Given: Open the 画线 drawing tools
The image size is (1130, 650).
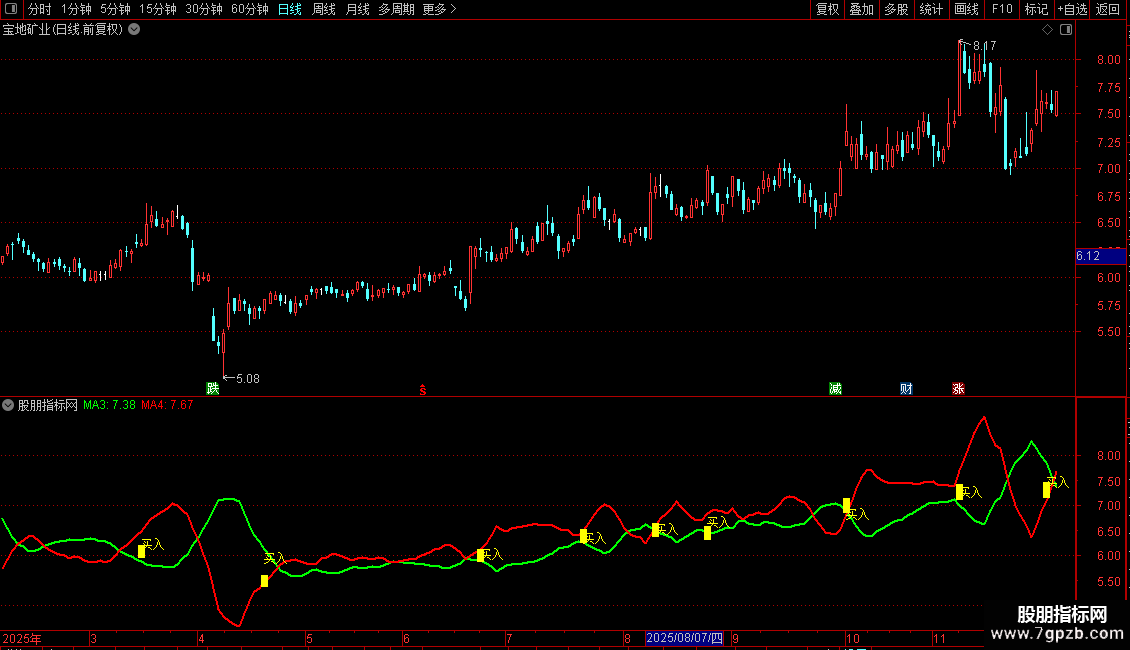Looking at the screenshot, I should point(966,9).
